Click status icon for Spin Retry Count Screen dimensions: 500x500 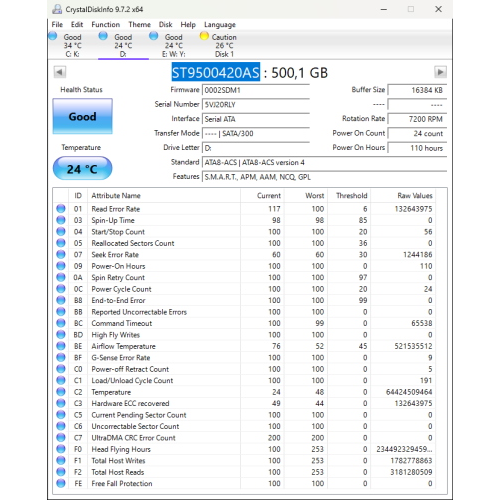click(61, 277)
